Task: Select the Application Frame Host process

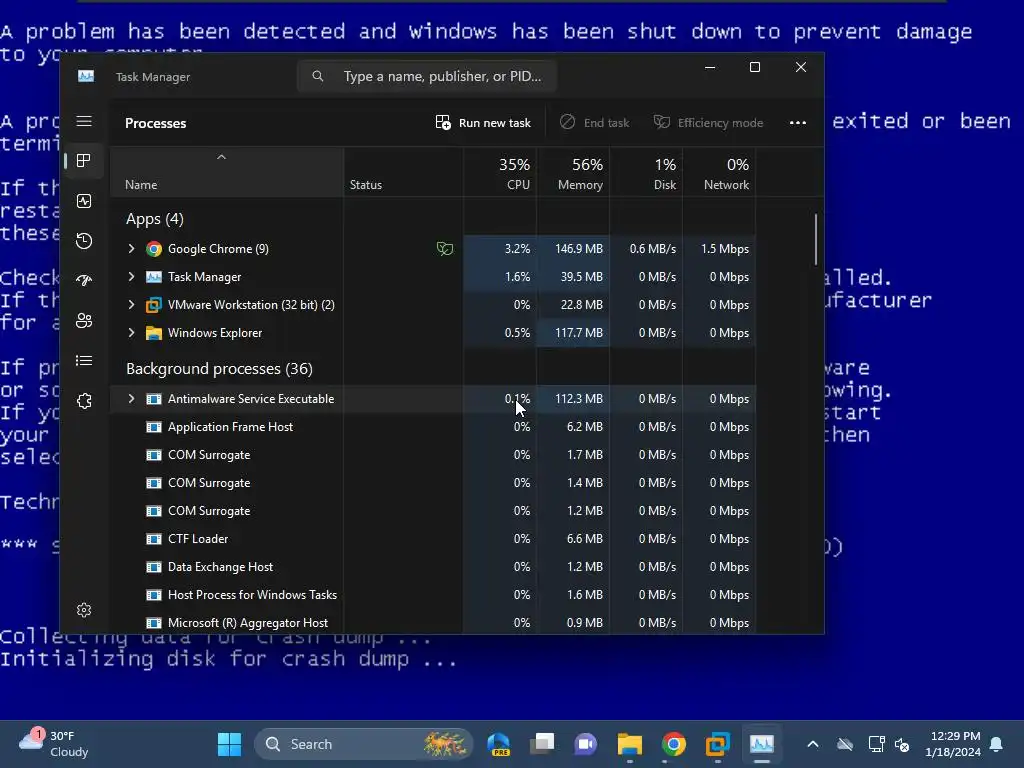Action: pyautogui.click(x=432, y=427)
